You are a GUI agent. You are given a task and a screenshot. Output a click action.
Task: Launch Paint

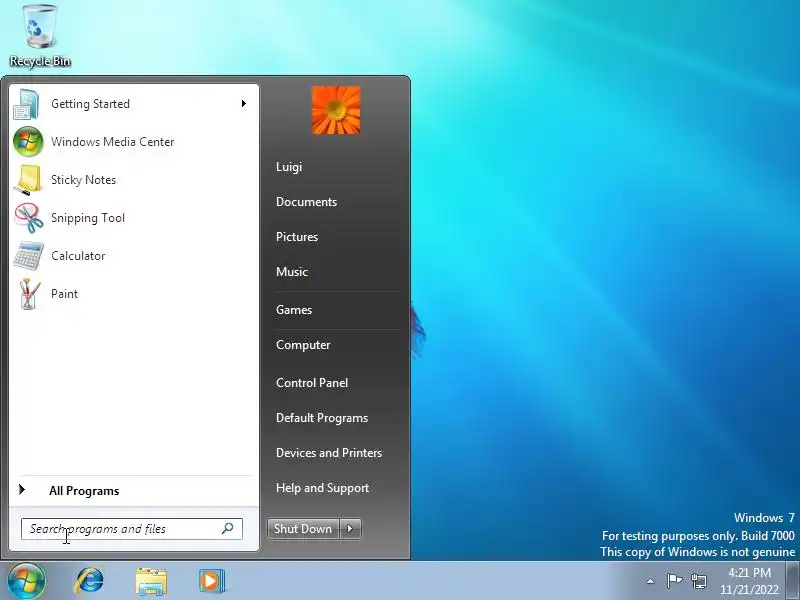(x=134, y=294)
